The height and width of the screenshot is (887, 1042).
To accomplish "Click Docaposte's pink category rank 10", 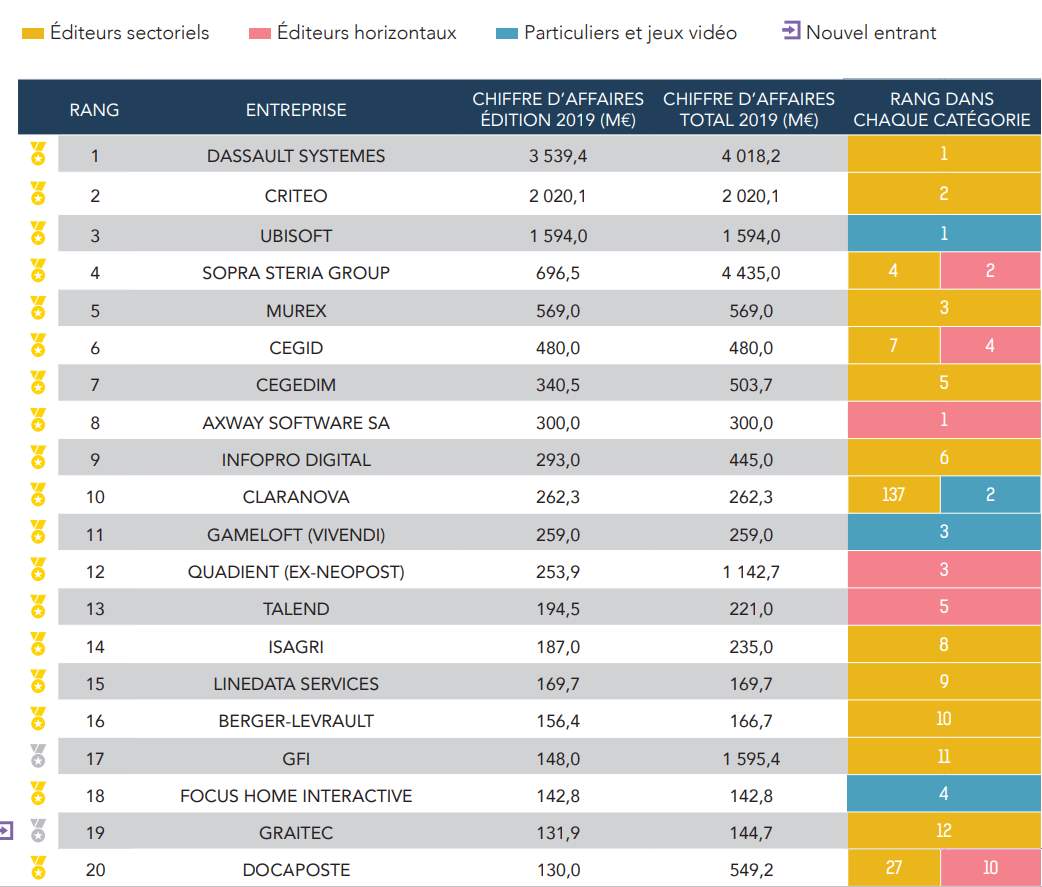I will coord(990,868).
